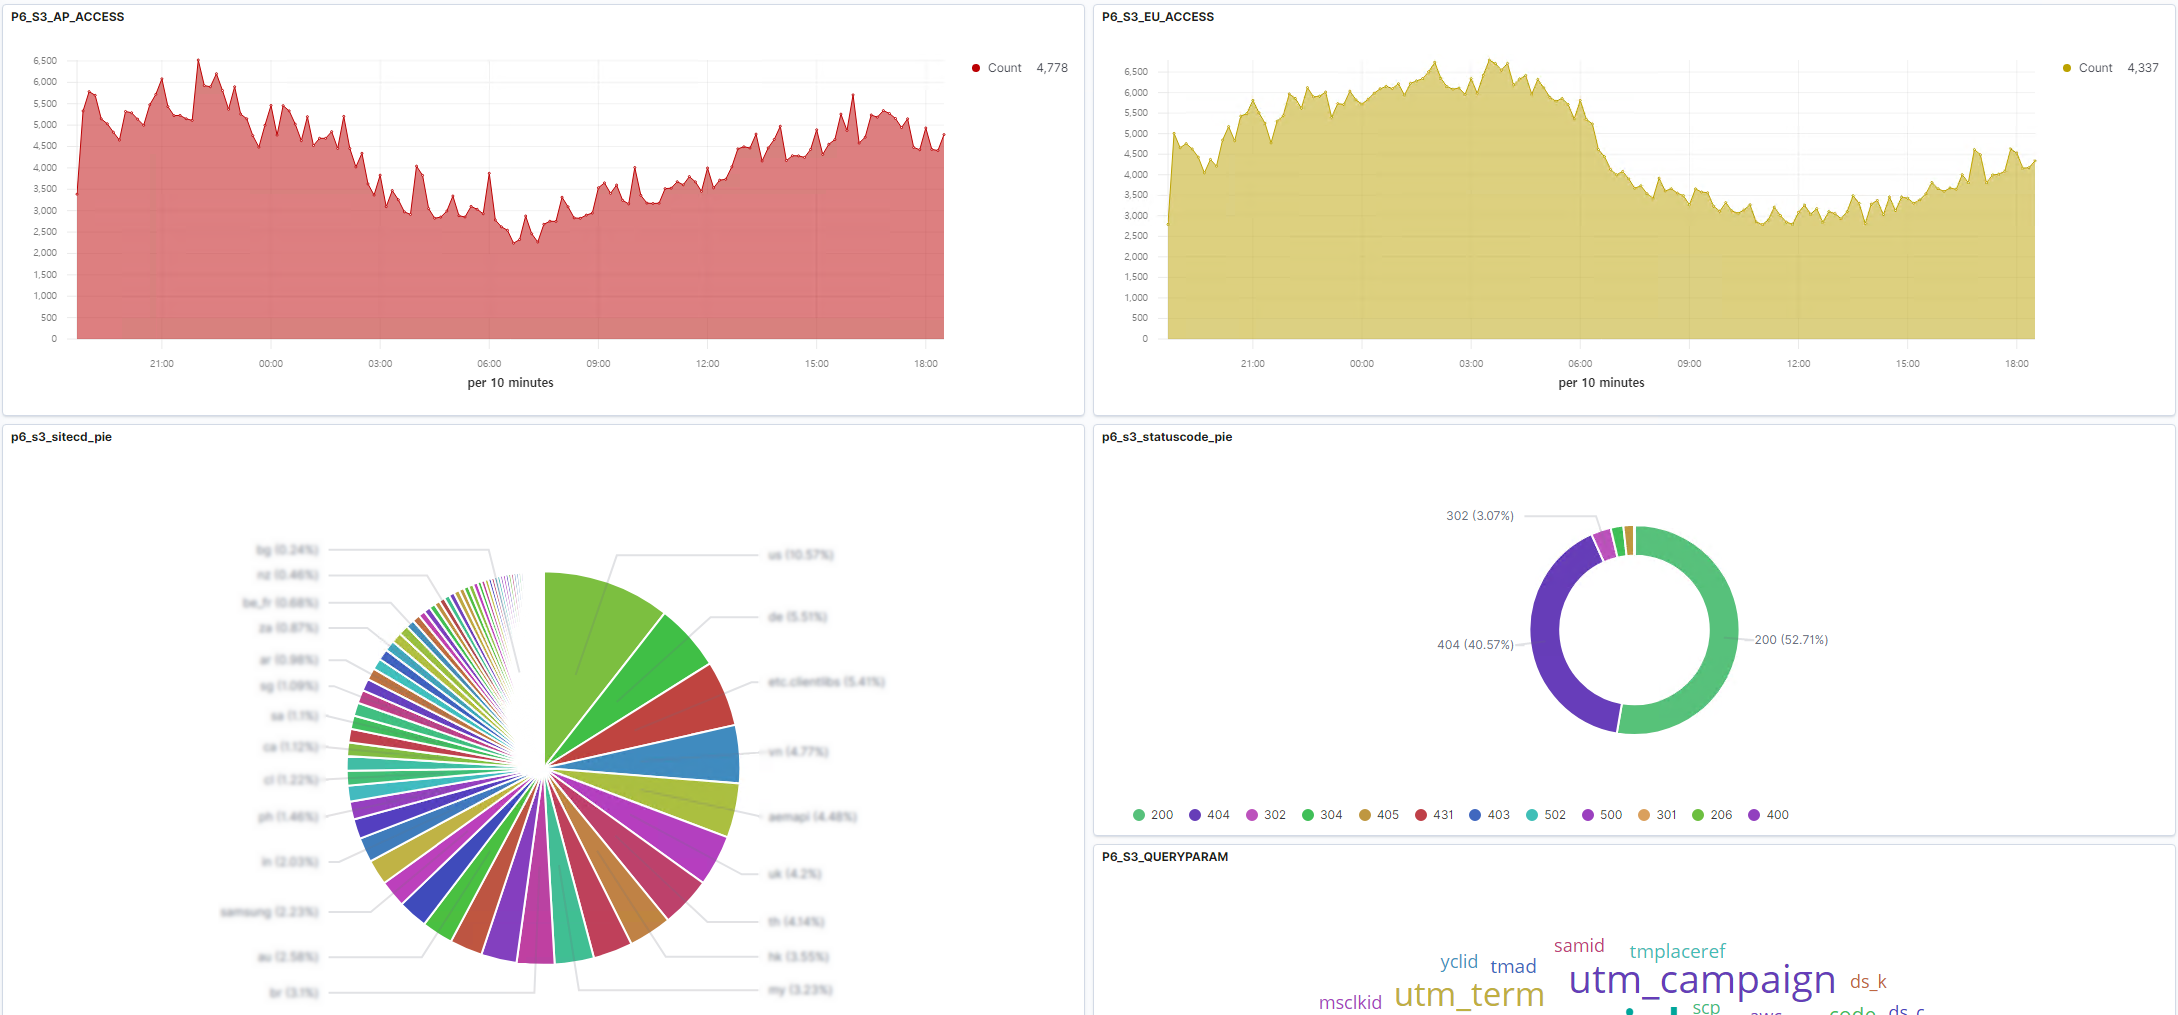Click the P6_S3_AP_ACCESS panel title
This screenshot has width=2178, height=1015.
(x=68, y=17)
